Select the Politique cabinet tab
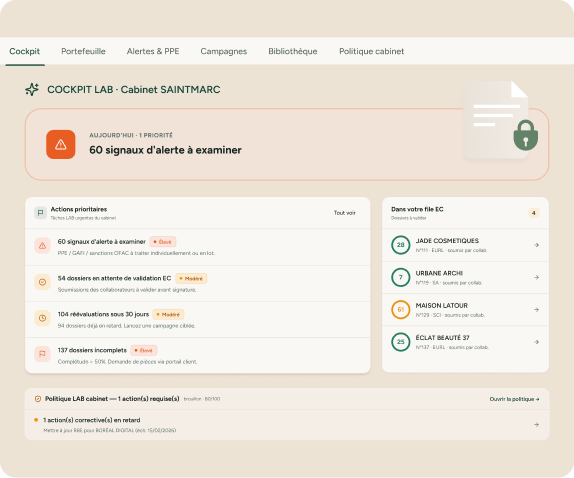Viewport: 574px width, 478px height. point(372,51)
